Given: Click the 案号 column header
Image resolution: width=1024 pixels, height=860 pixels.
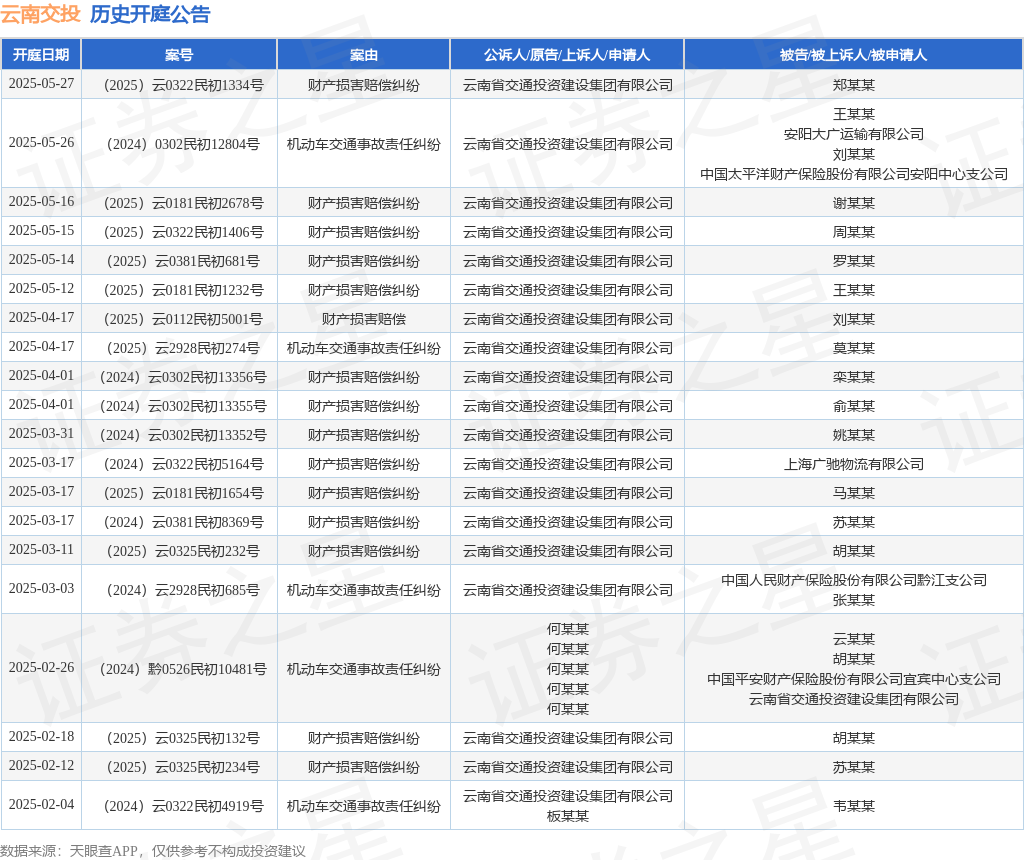Looking at the screenshot, I should point(179,55).
